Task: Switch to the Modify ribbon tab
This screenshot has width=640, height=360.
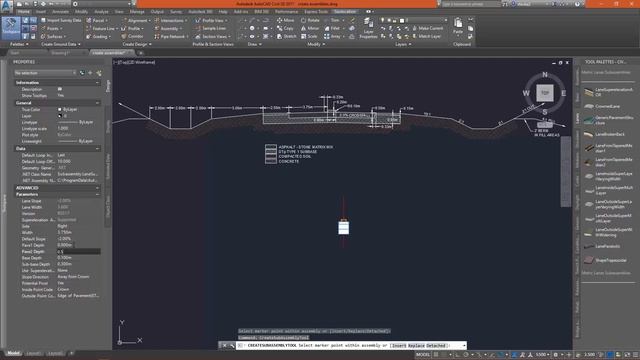Action: coord(81,12)
